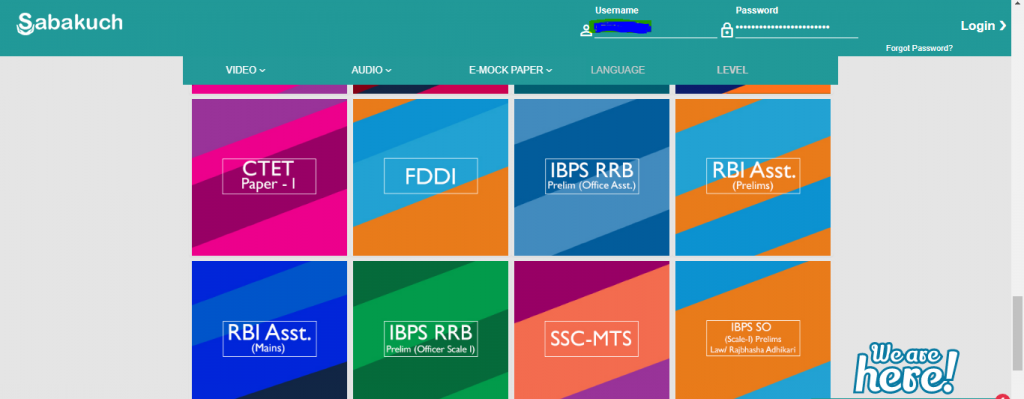This screenshot has height=399, width=1024.
Task: Click the Password input field
Action: pos(797,29)
